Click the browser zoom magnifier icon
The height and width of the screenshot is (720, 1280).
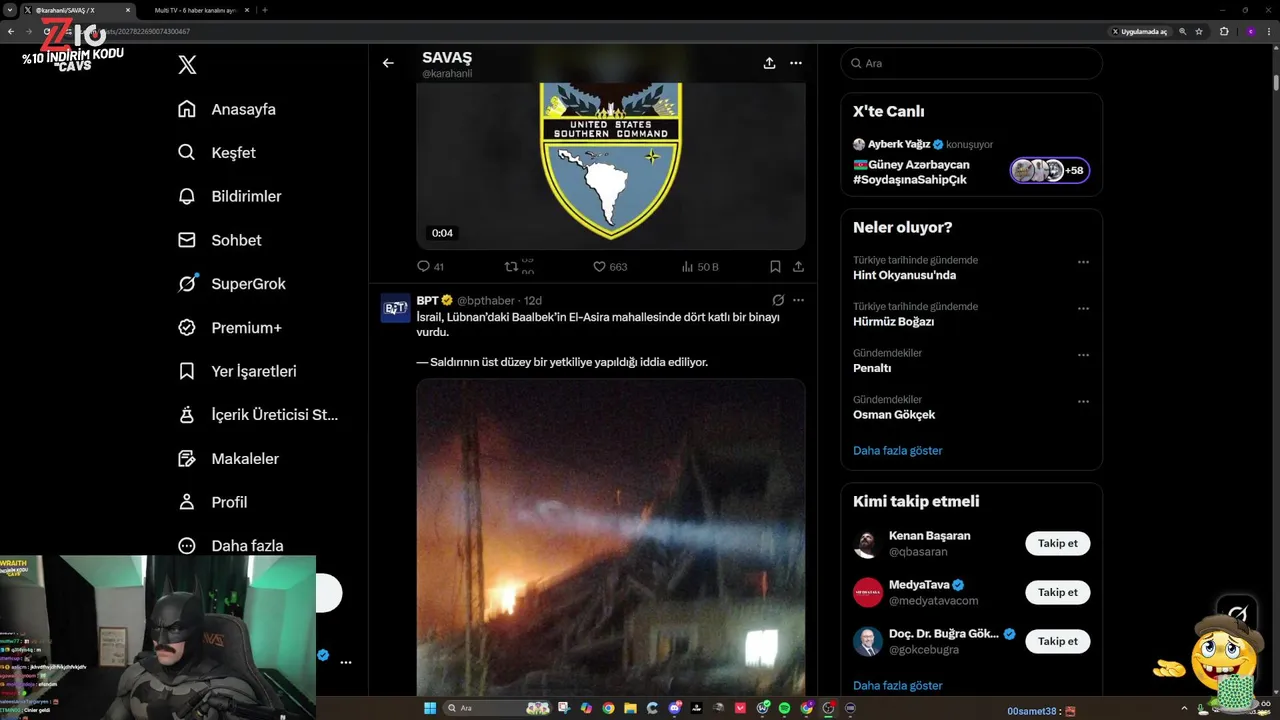[x=1183, y=32]
